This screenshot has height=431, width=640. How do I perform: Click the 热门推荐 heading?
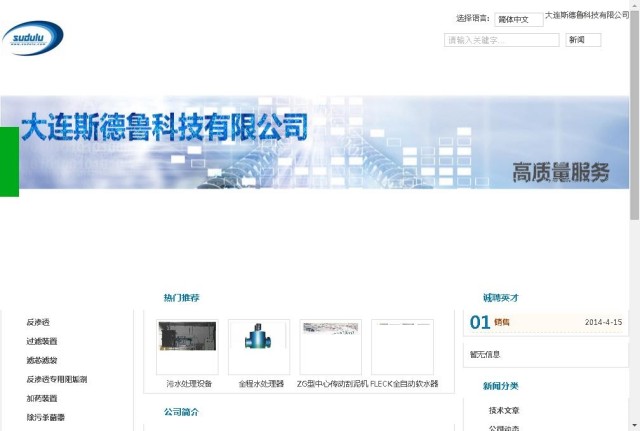181,298
